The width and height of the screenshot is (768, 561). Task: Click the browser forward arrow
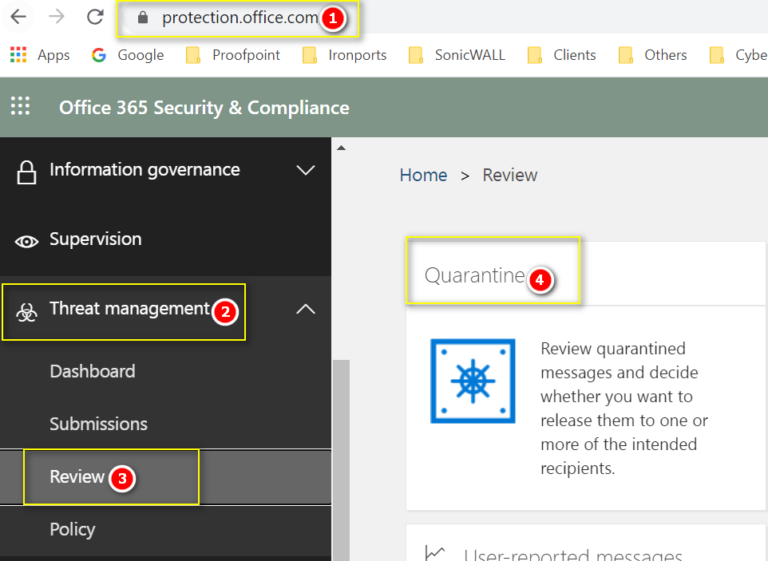point(57,17)
